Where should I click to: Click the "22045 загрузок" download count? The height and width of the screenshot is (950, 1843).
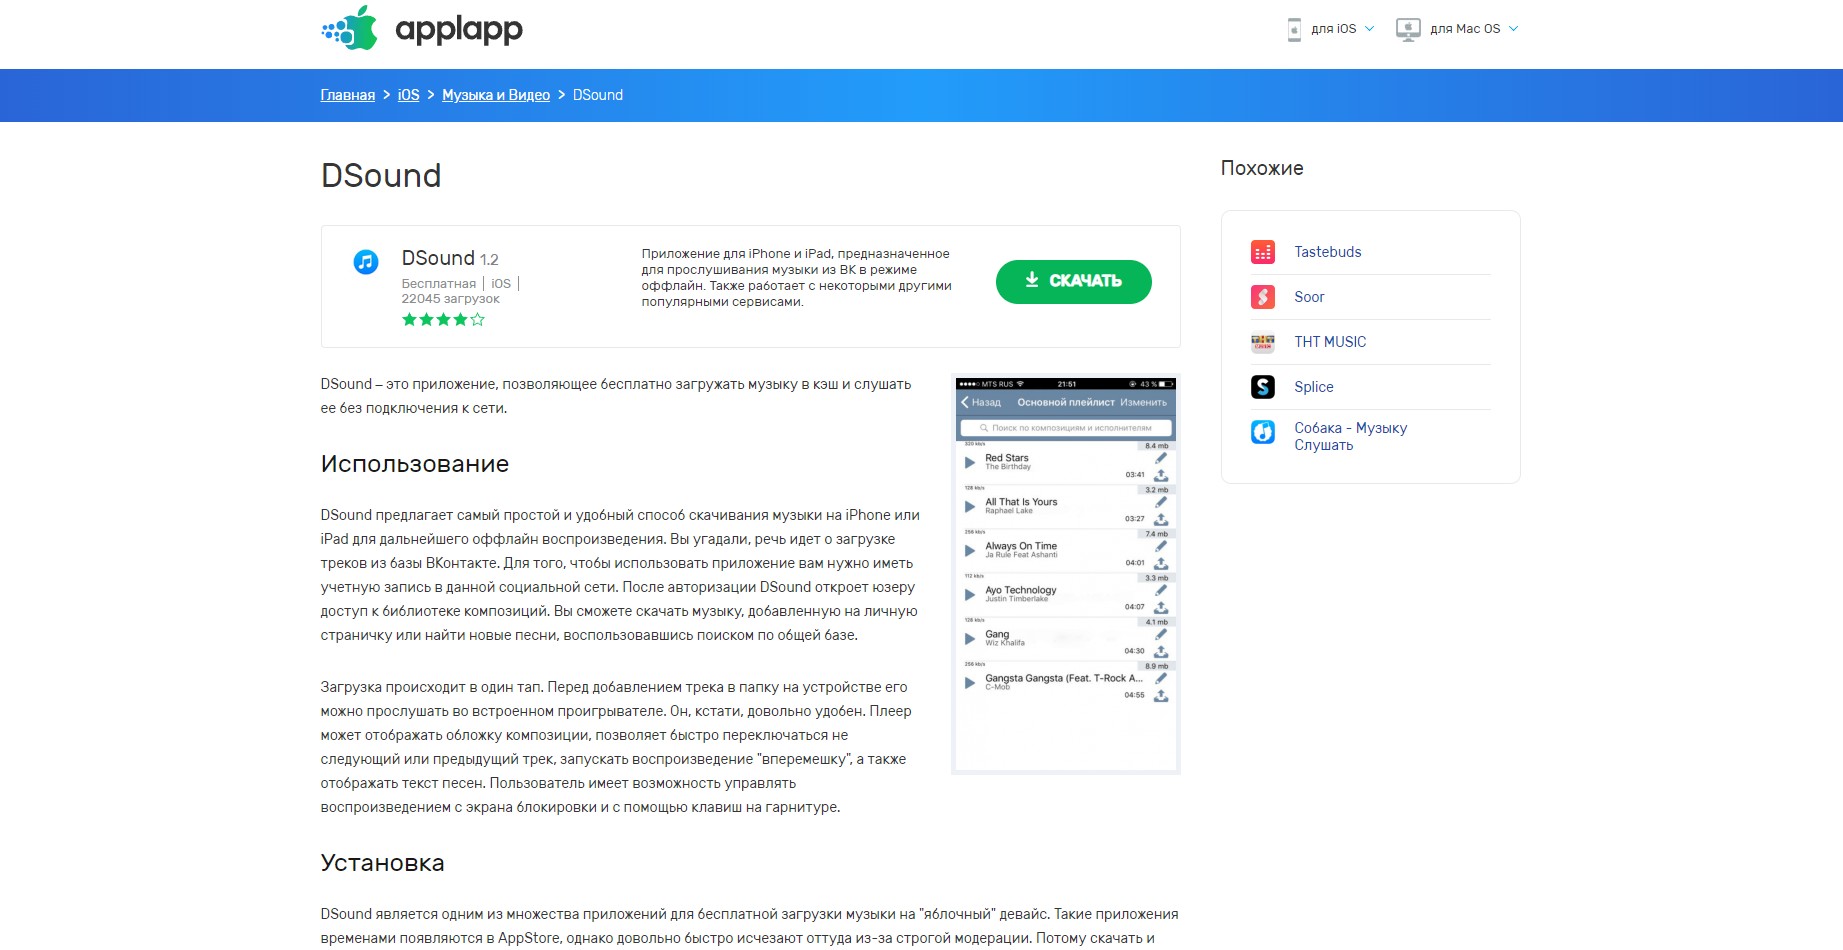click(451, 299)
